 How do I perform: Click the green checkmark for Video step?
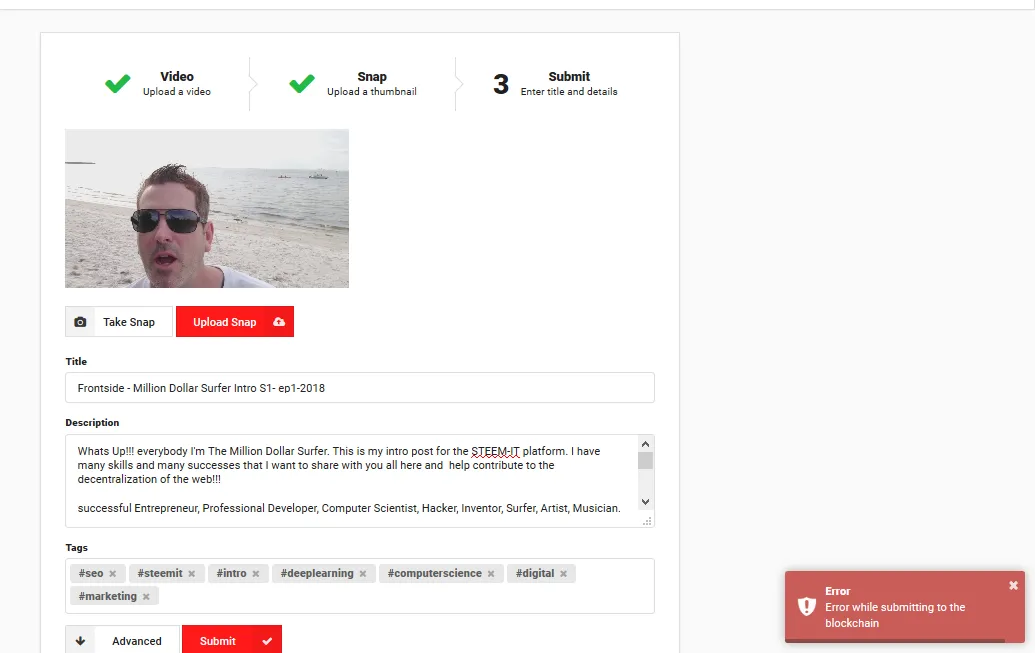point(117,84)
